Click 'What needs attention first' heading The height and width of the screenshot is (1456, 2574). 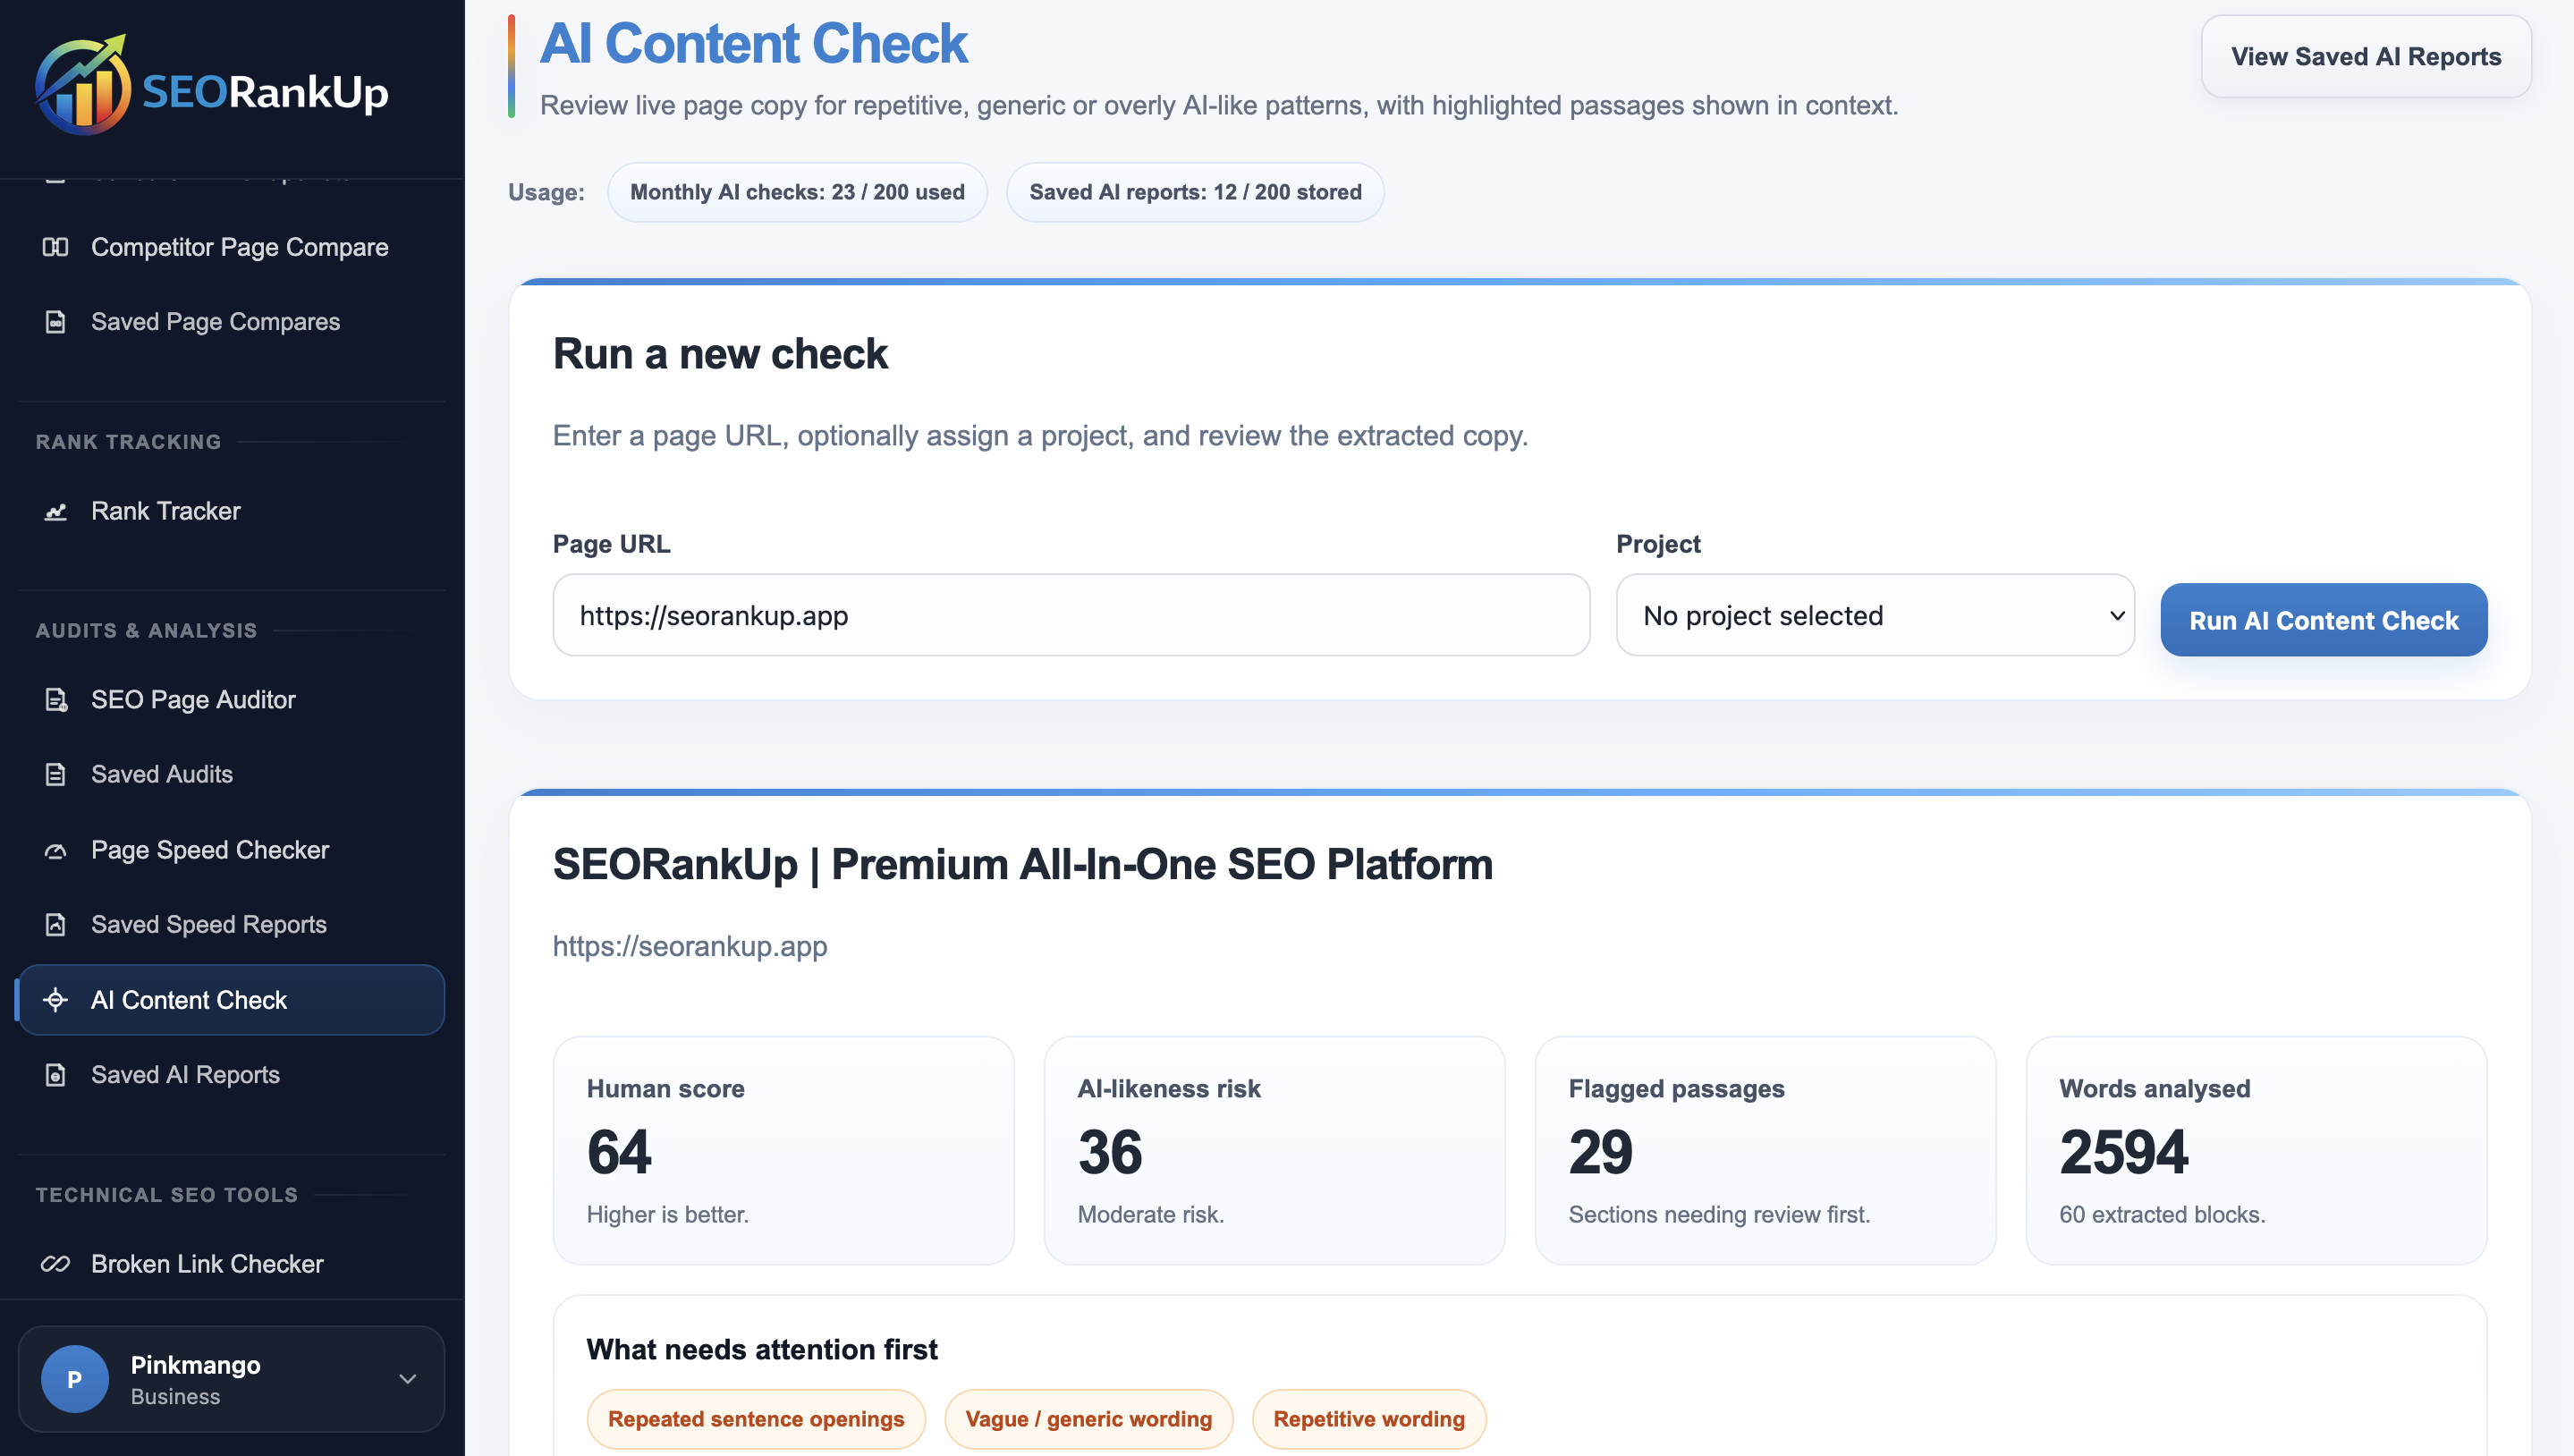click(x=762, y=1350)
